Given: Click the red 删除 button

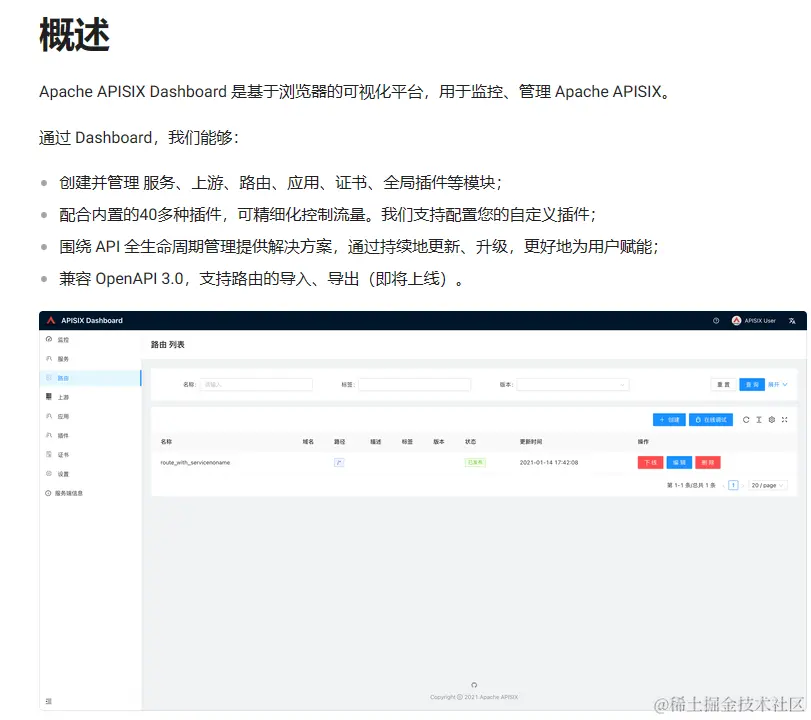Looking at the screenshot, I should tap(708, 462).
